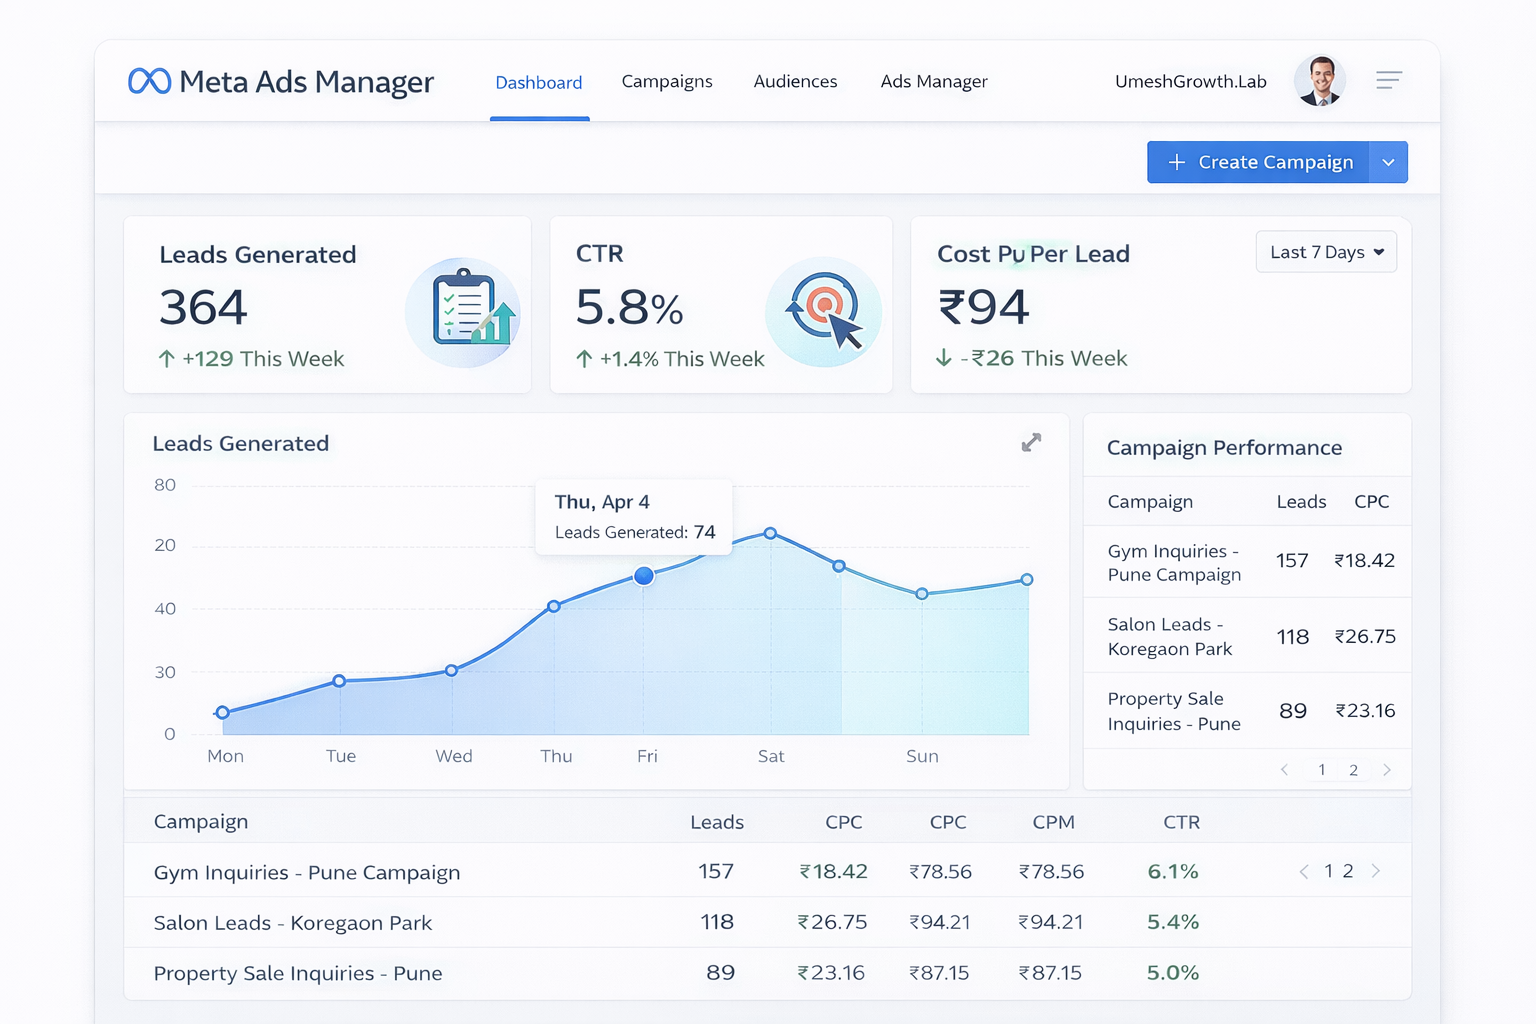The image size is (1536, 1024).
Task: Open the hamburger menu icon
Action: click(x=1388, y=80)
